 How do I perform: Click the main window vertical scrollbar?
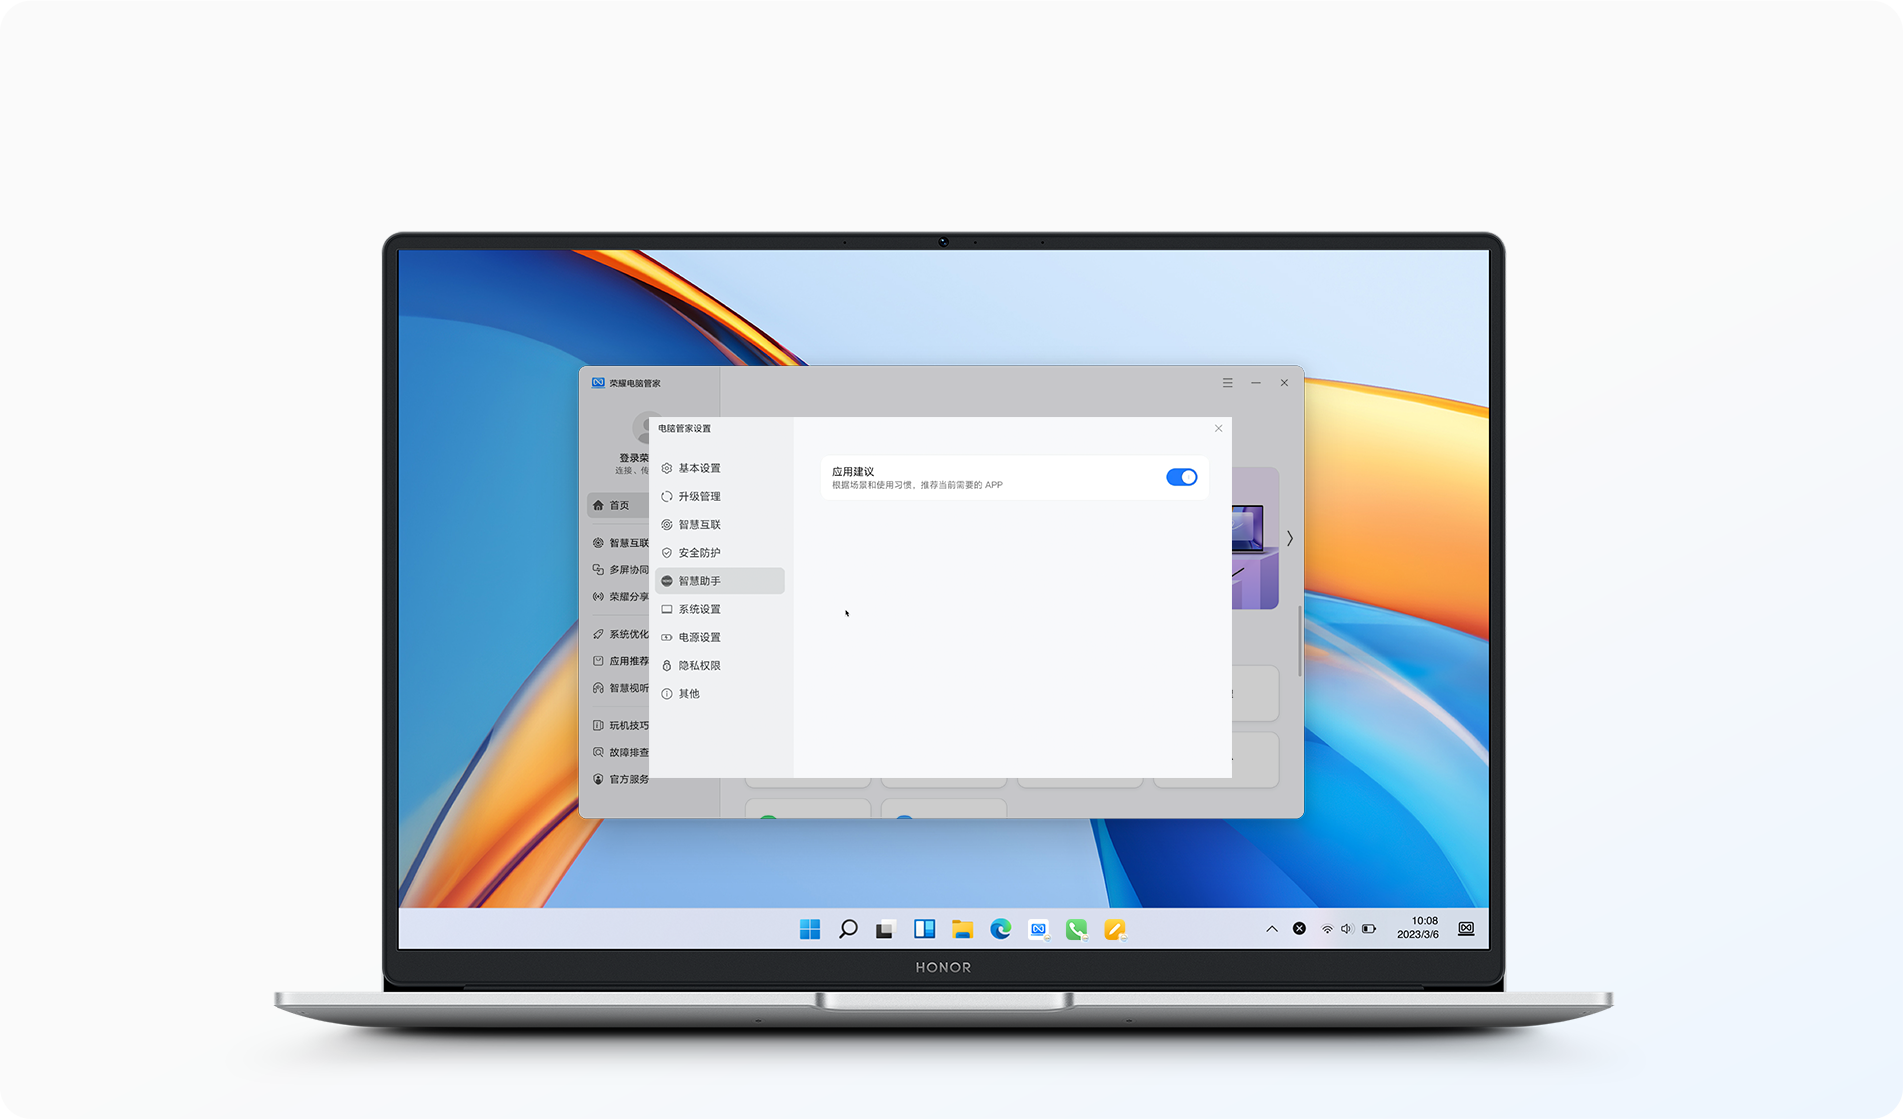pos(1299,640)
